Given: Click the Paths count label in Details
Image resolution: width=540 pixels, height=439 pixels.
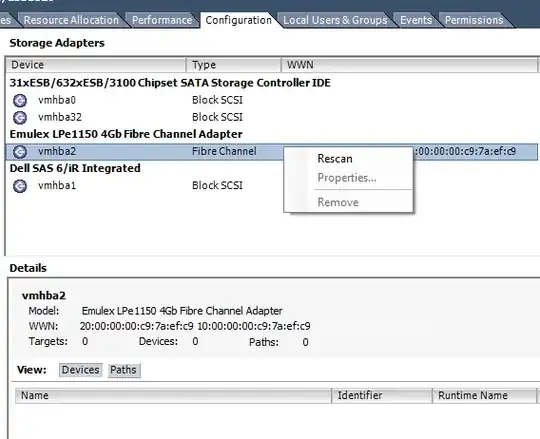Looking at the screenshot, I should click(x=264, y=342).
